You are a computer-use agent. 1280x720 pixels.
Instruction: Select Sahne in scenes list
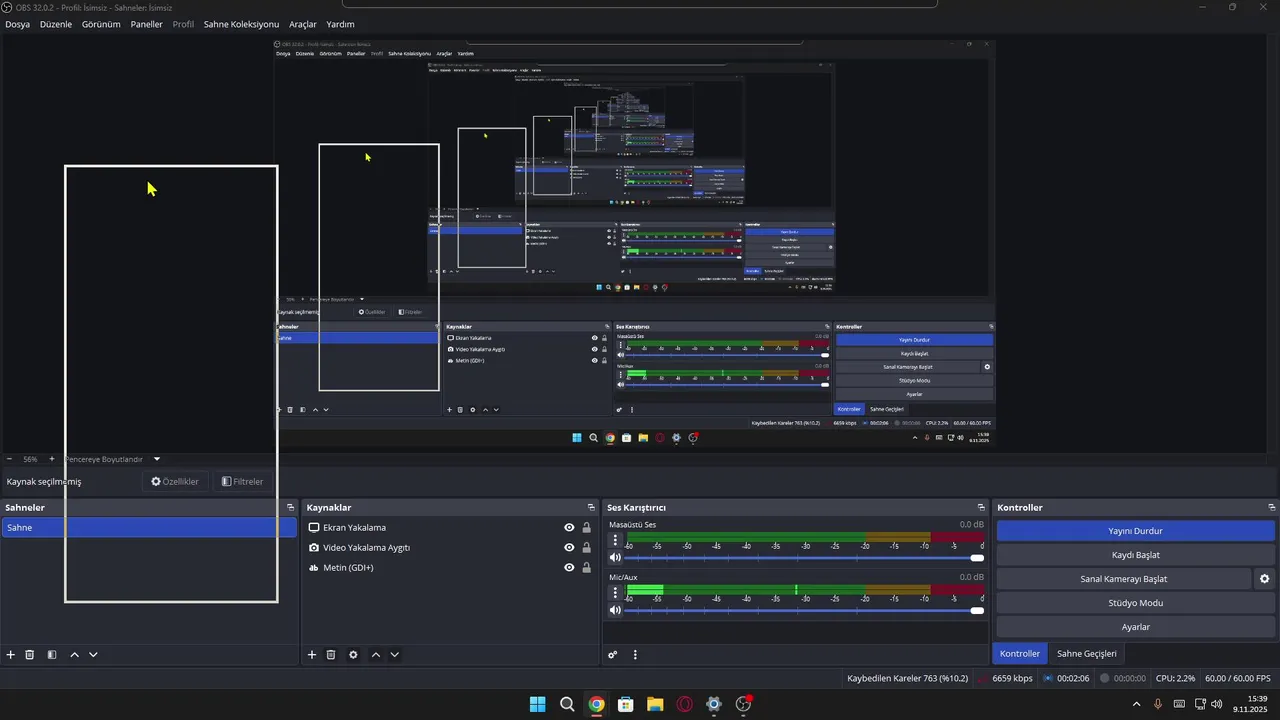149,528
